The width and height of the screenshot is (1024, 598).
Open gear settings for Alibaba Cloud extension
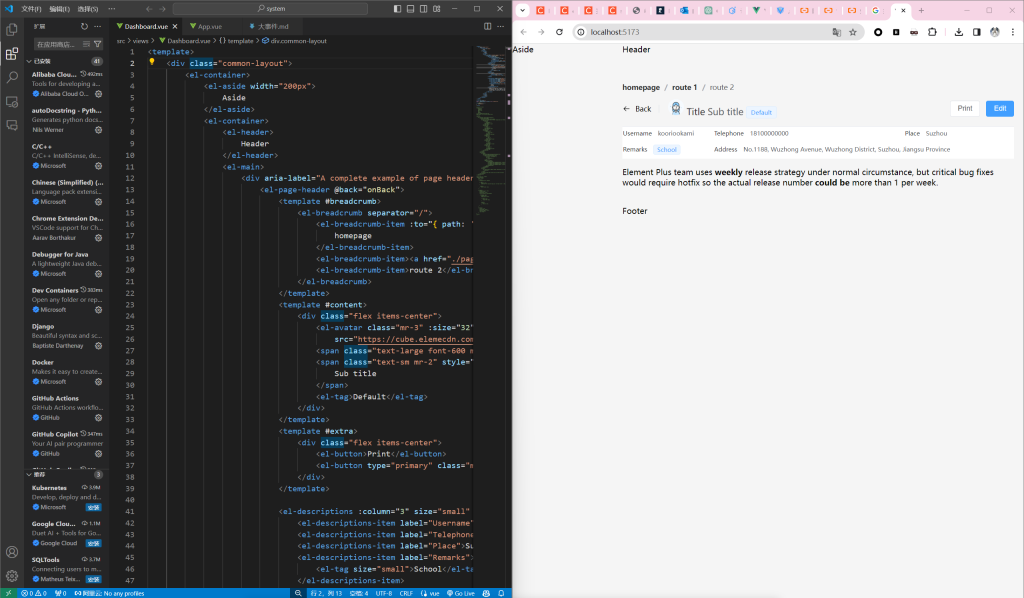pyautogui.click(x=98, y=93)
